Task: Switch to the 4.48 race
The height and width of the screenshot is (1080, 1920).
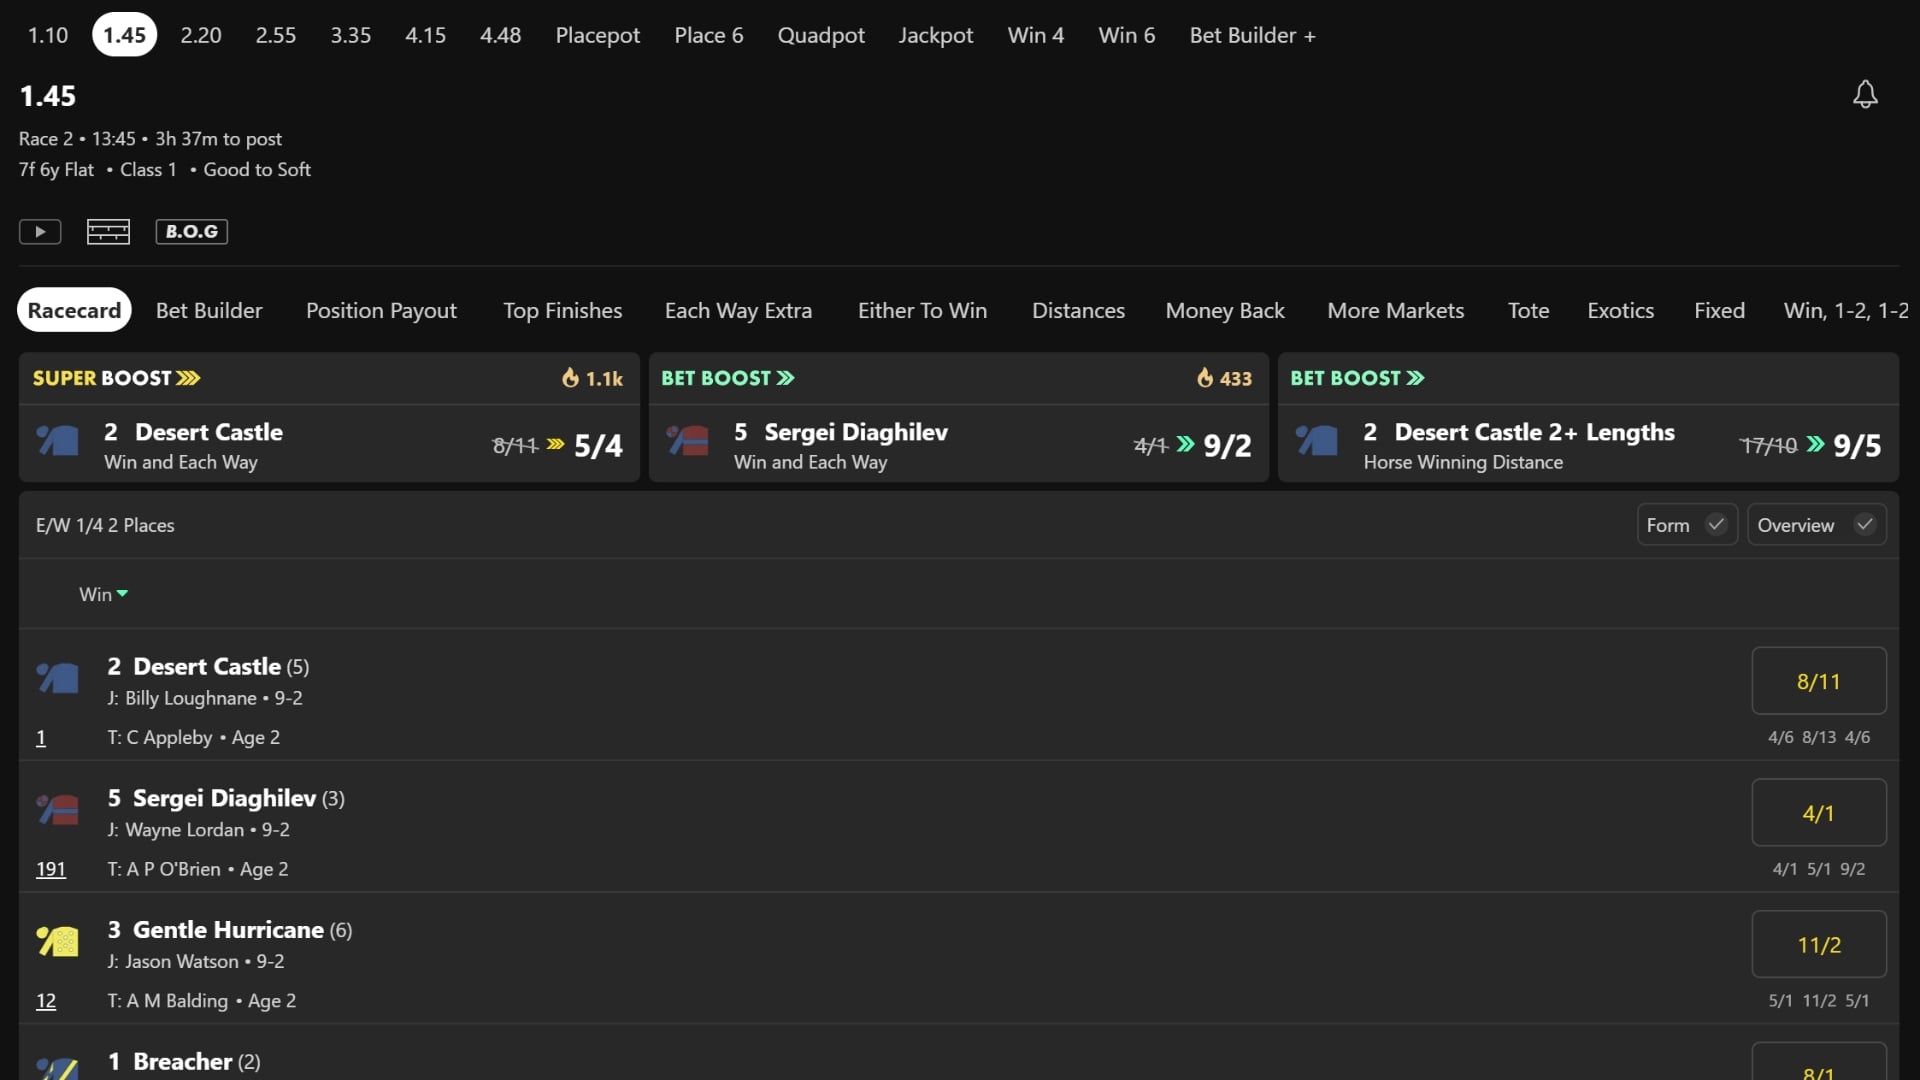Action: pyautogui.click(x=501, y=35)
